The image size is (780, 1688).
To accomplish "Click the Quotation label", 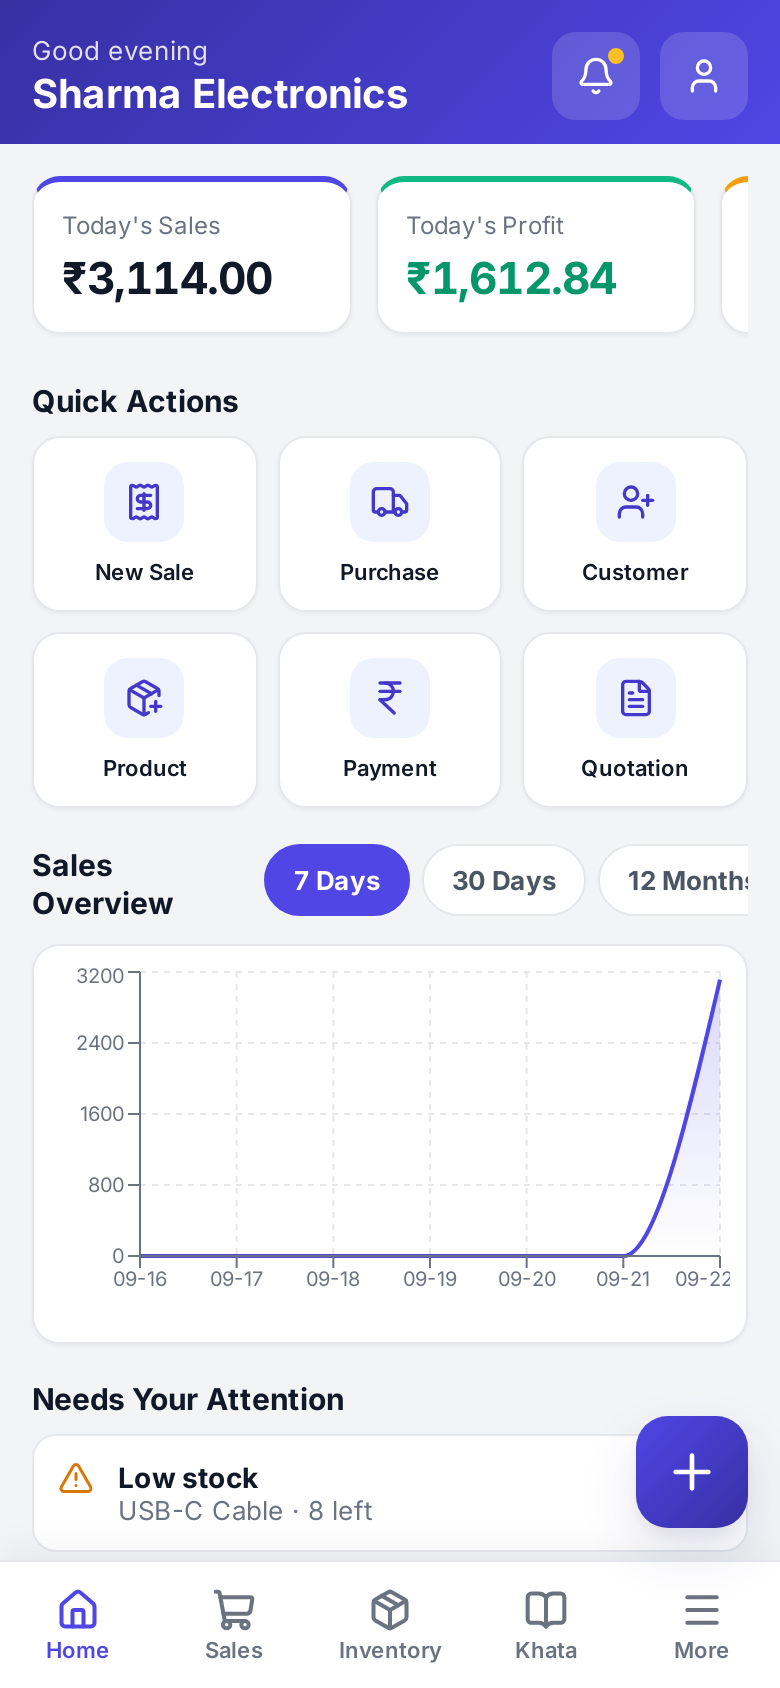I will click(635, 768).
